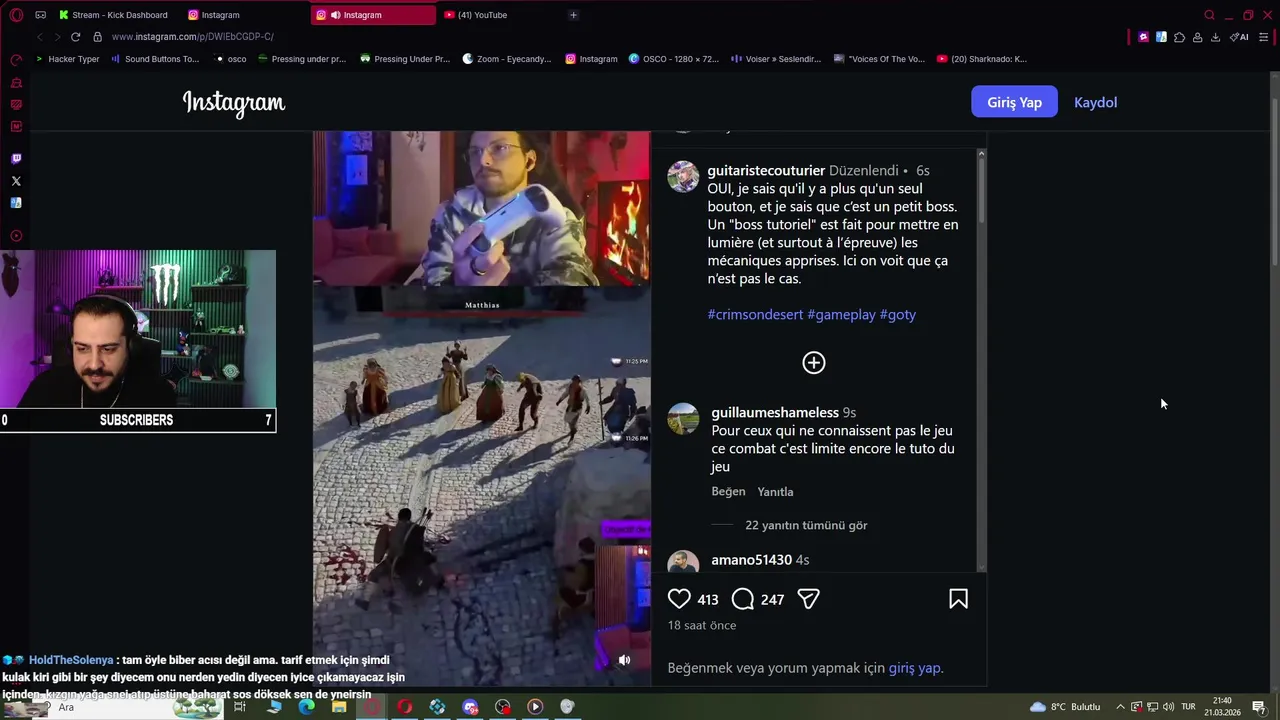
Task: Open a new browser tab
Action: click(x=573, y=15)
